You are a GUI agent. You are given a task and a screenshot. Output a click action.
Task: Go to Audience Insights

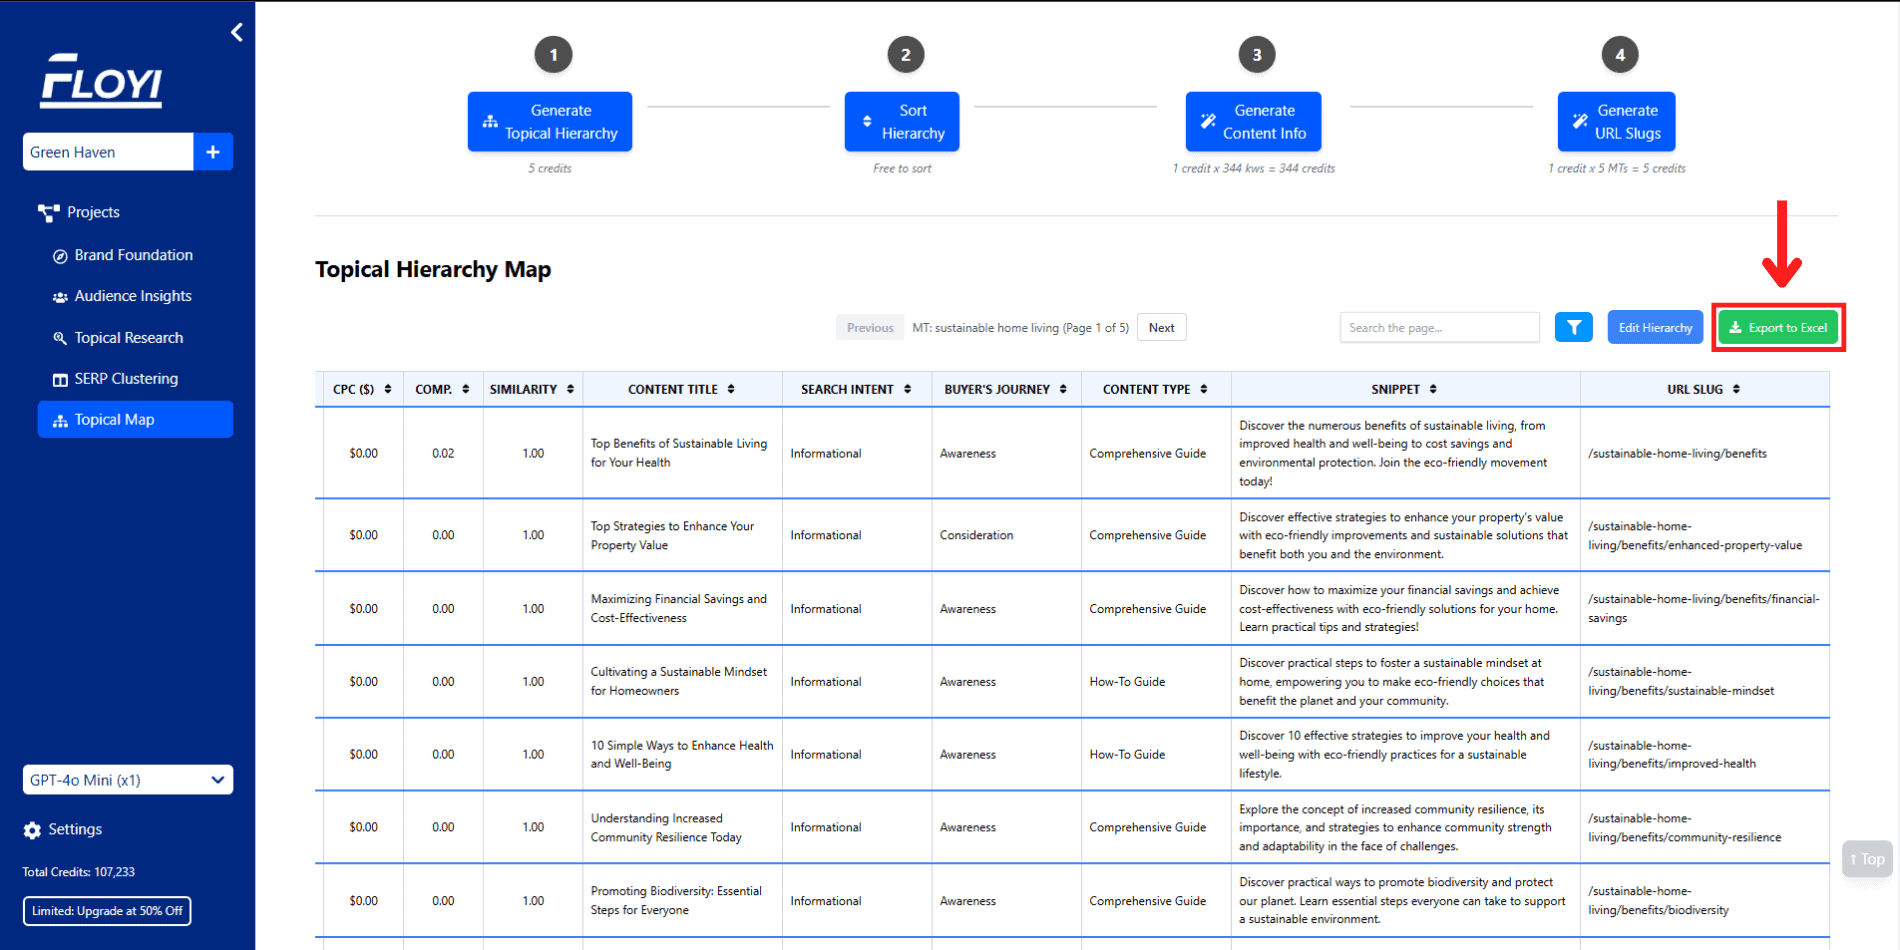tap(133, 296)
